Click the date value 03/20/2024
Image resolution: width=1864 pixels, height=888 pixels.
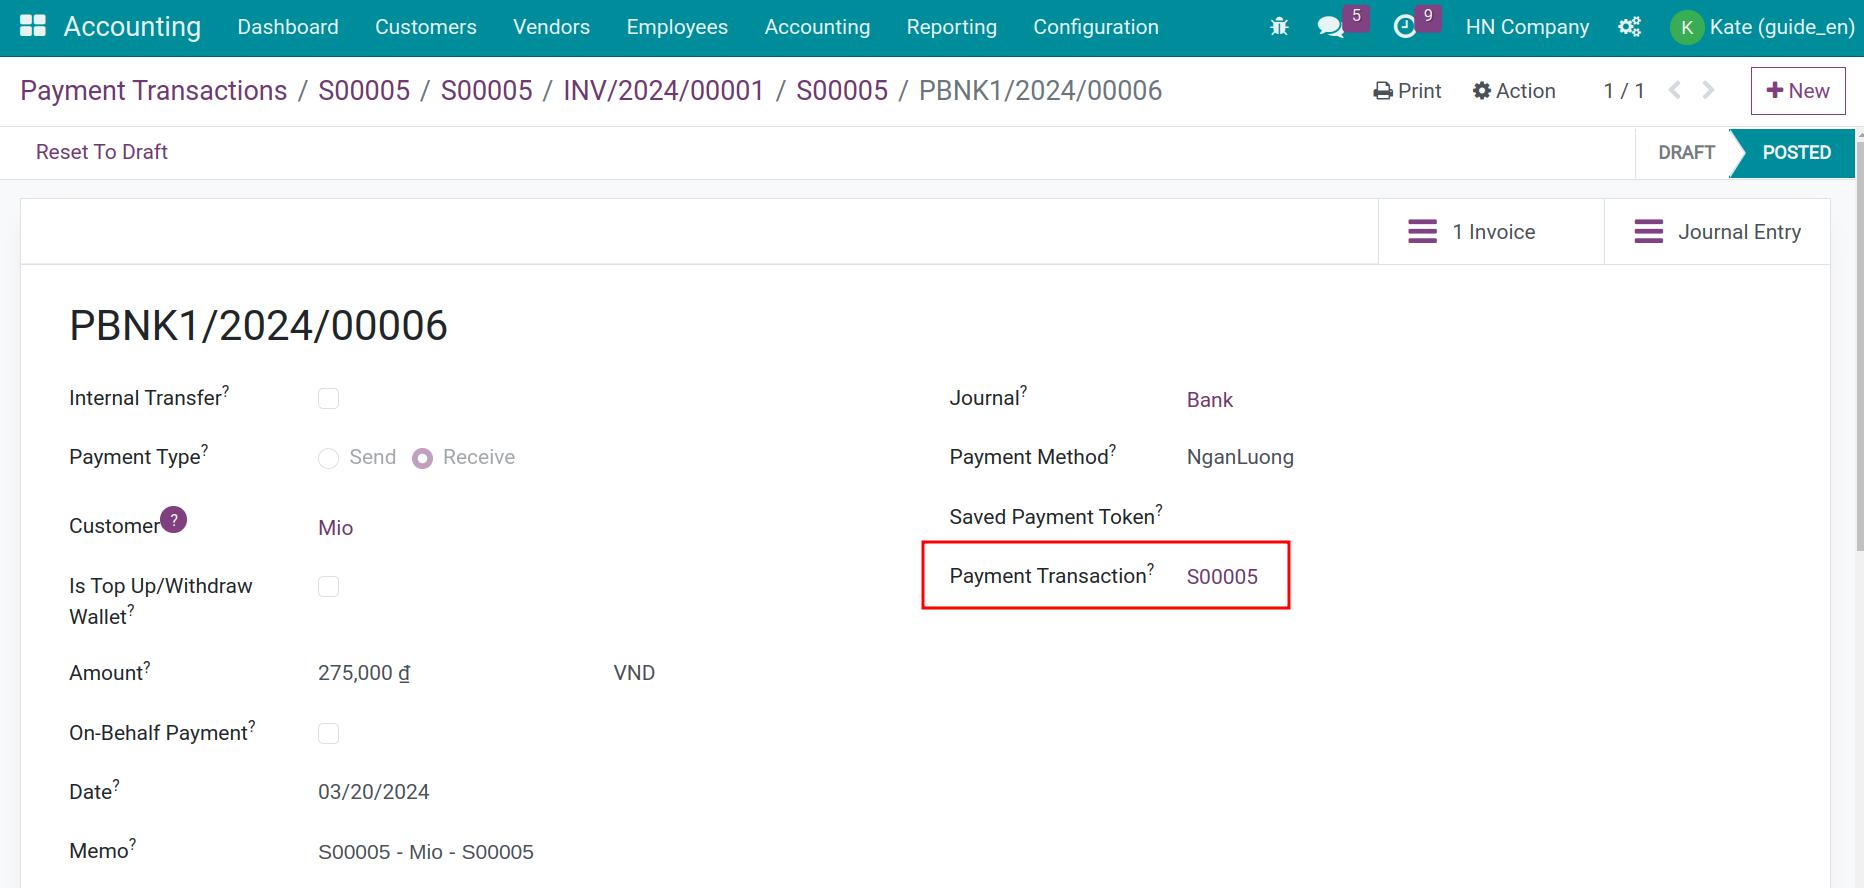click(374, 792)
